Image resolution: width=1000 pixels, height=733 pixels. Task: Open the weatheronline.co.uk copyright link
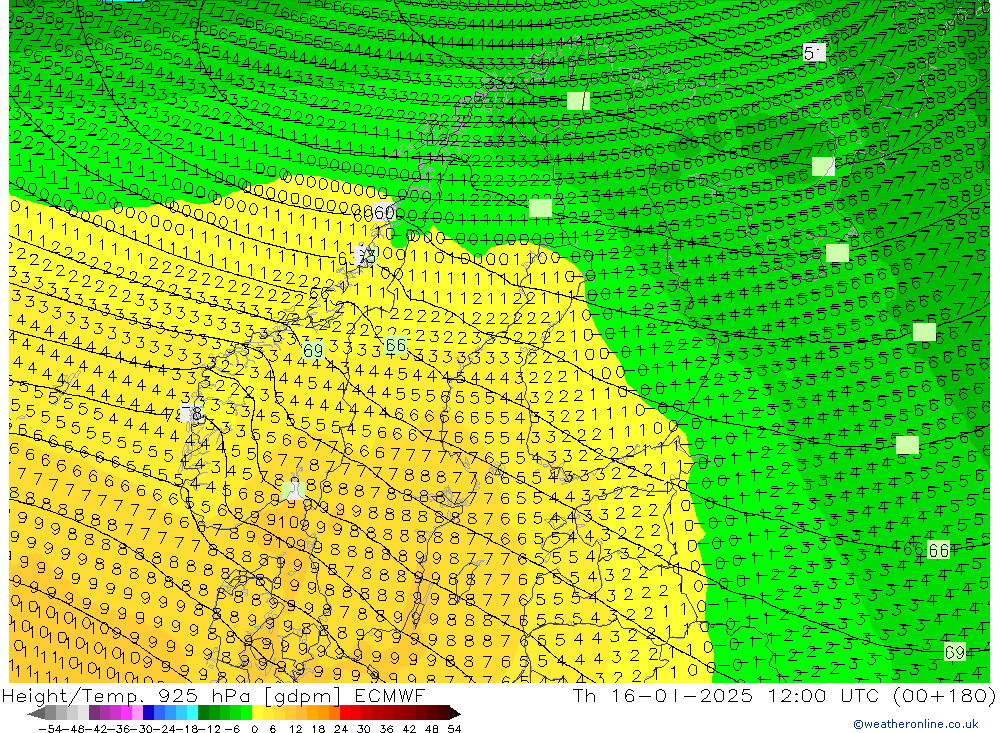916,724
